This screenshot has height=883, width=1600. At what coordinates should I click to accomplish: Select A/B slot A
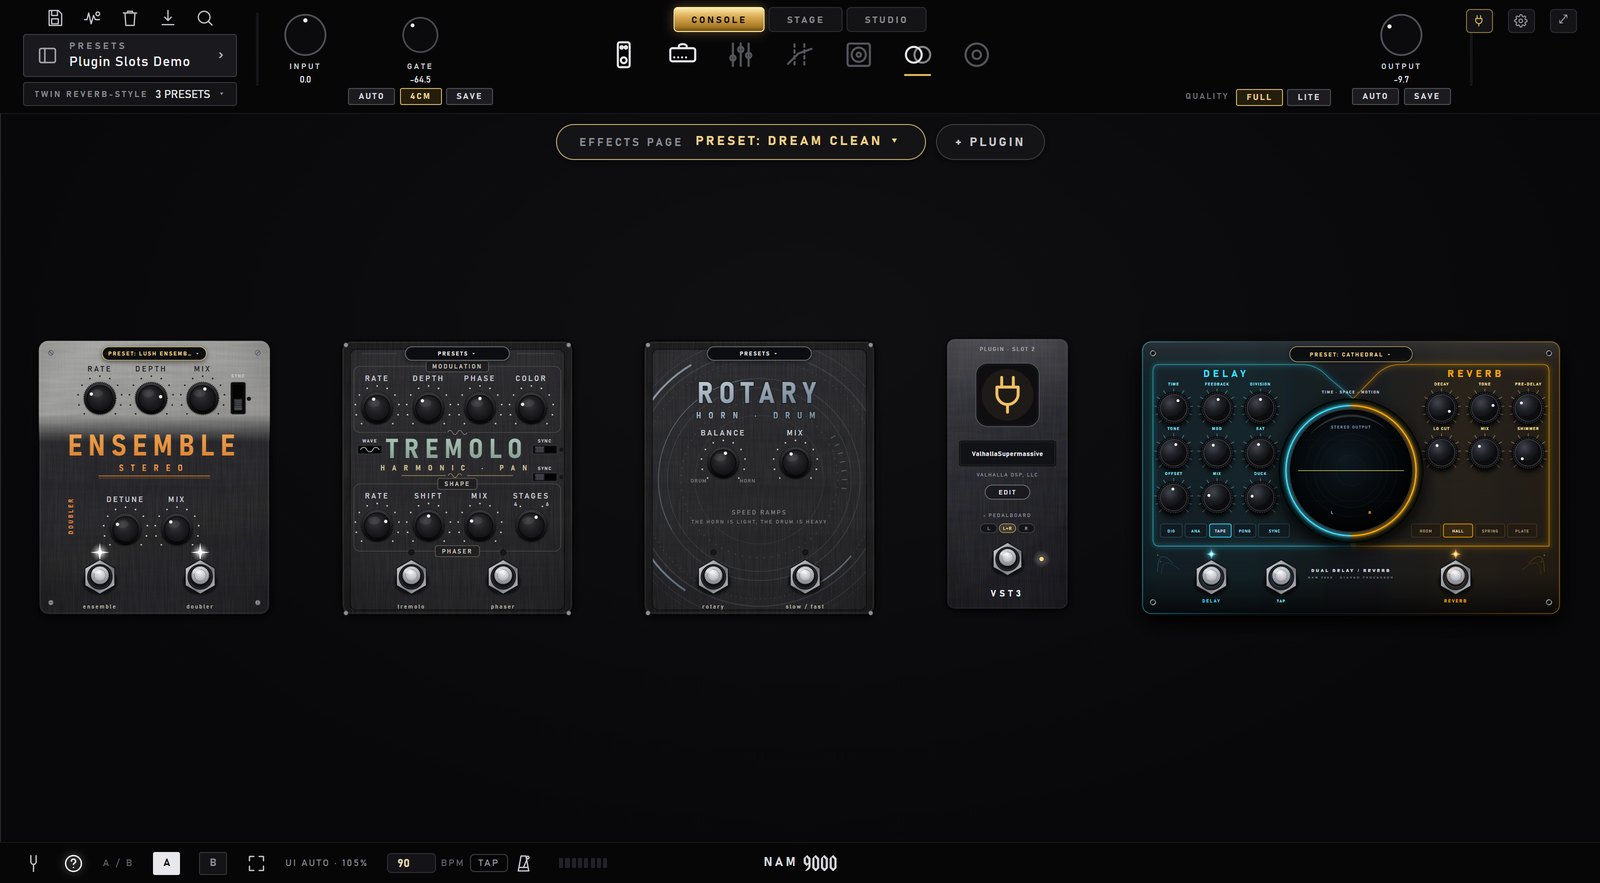[x=166, y=863]
